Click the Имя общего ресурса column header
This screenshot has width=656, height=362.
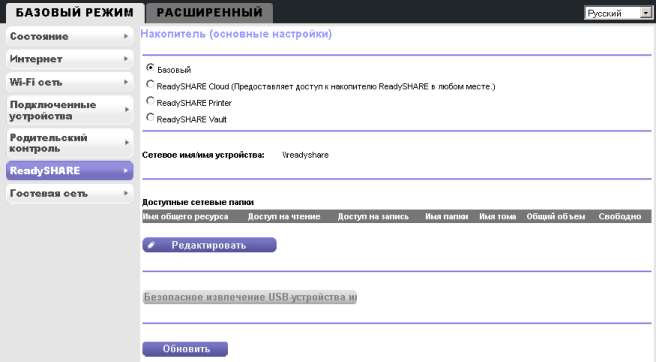(185, 216)
